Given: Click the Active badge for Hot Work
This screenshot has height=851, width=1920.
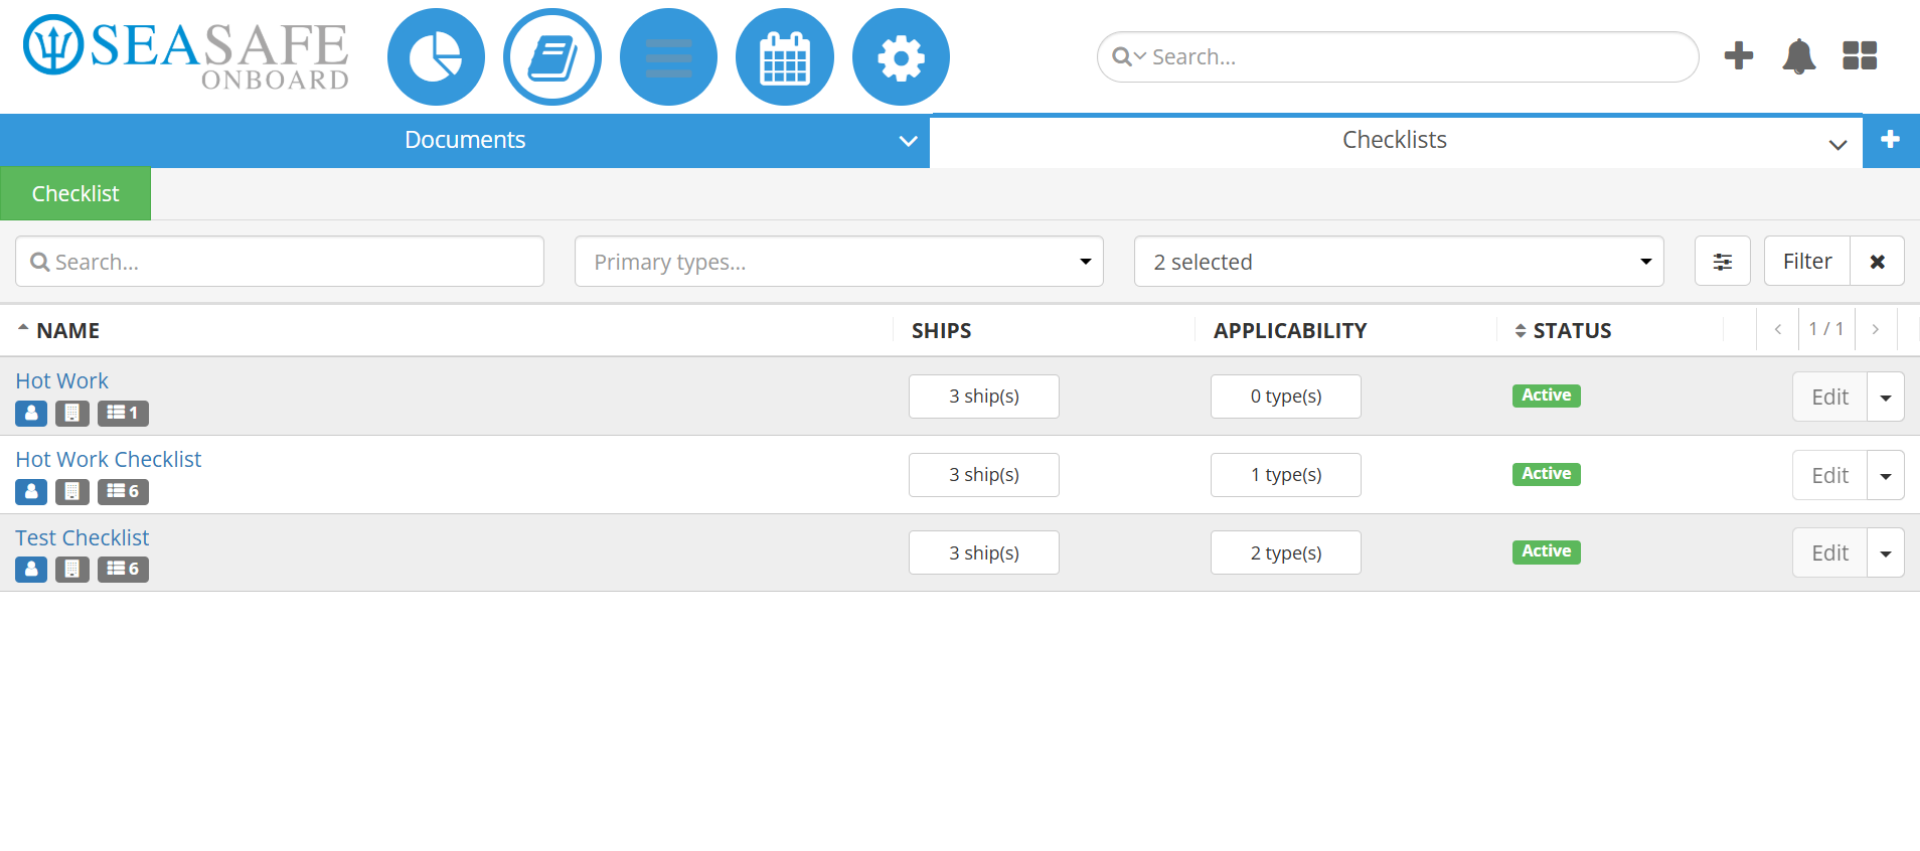Looking at the screenshot, I should pyautogui.click(x=1546, y=395).
